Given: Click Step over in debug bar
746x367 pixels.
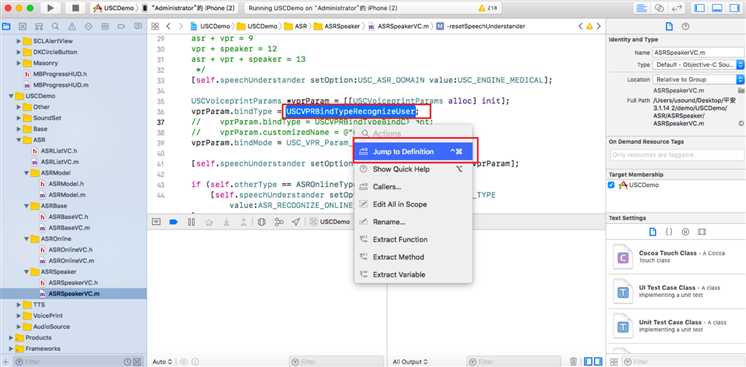Looking at the screenshot, I should tap(209, 222).
